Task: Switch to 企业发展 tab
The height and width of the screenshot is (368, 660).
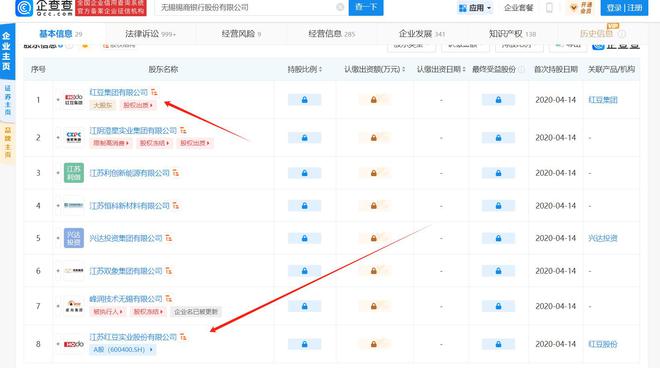Action: pyautogui.click(x=422, y=34)
